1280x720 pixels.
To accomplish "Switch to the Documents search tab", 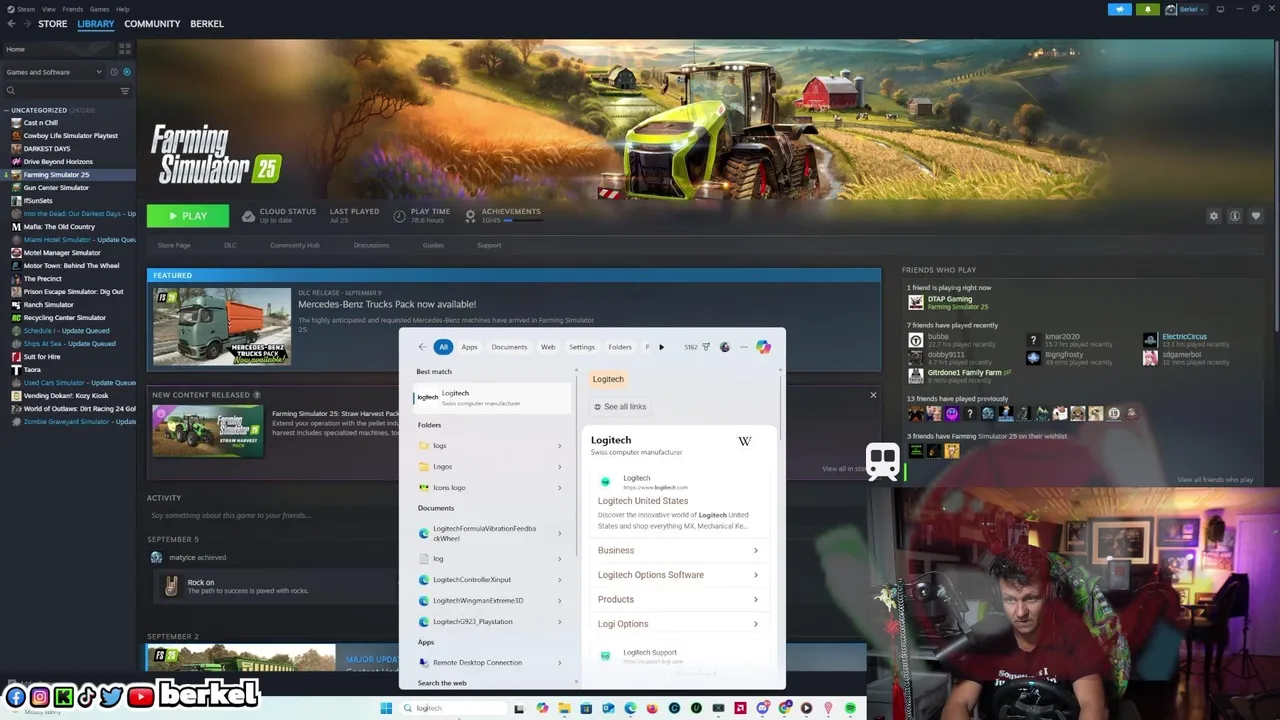I will point(509,347).
